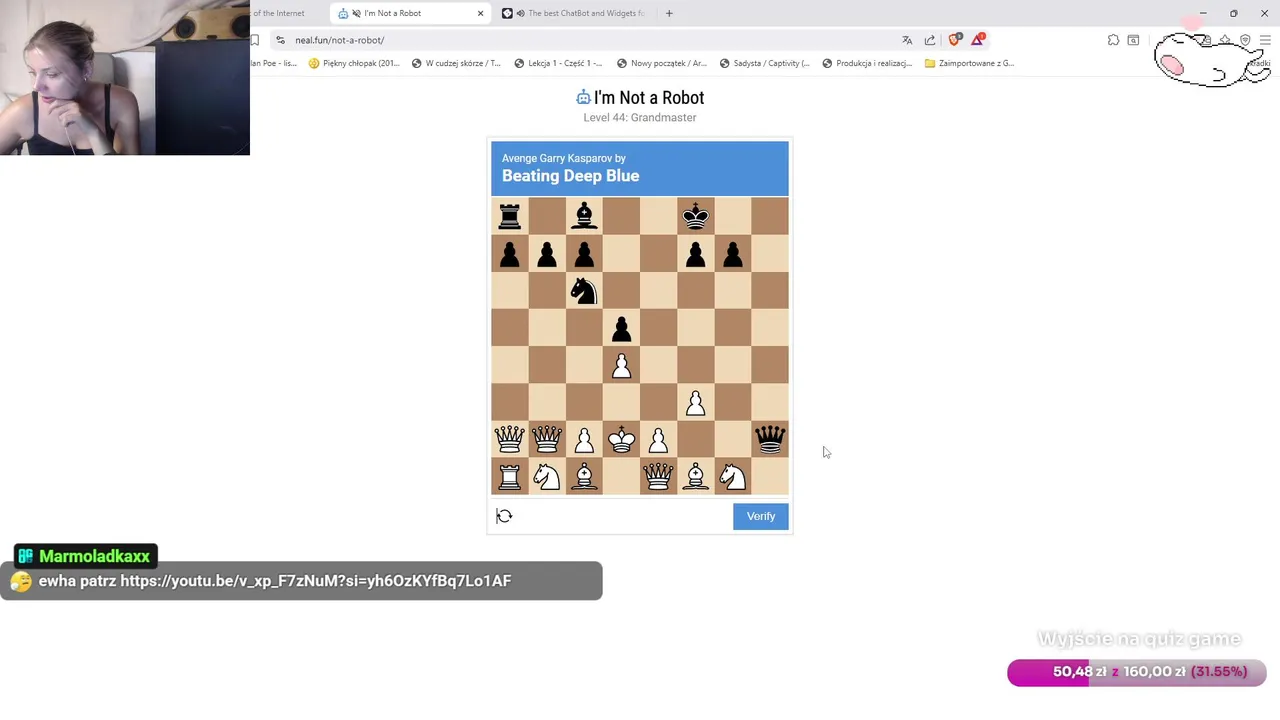This screenshot has width=1280, height=720.
Task: Open the 'Nowy początek / Ar...' bookmark
Action: point(661,63)
